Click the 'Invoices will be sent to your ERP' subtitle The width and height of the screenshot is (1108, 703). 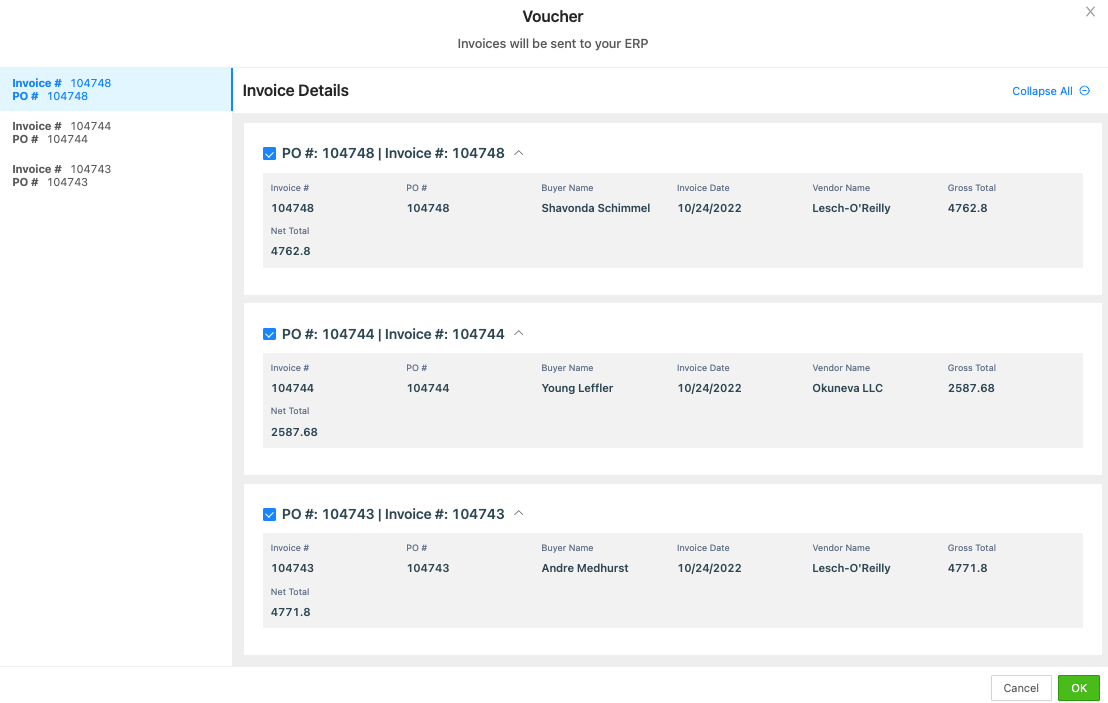(553, 44)
